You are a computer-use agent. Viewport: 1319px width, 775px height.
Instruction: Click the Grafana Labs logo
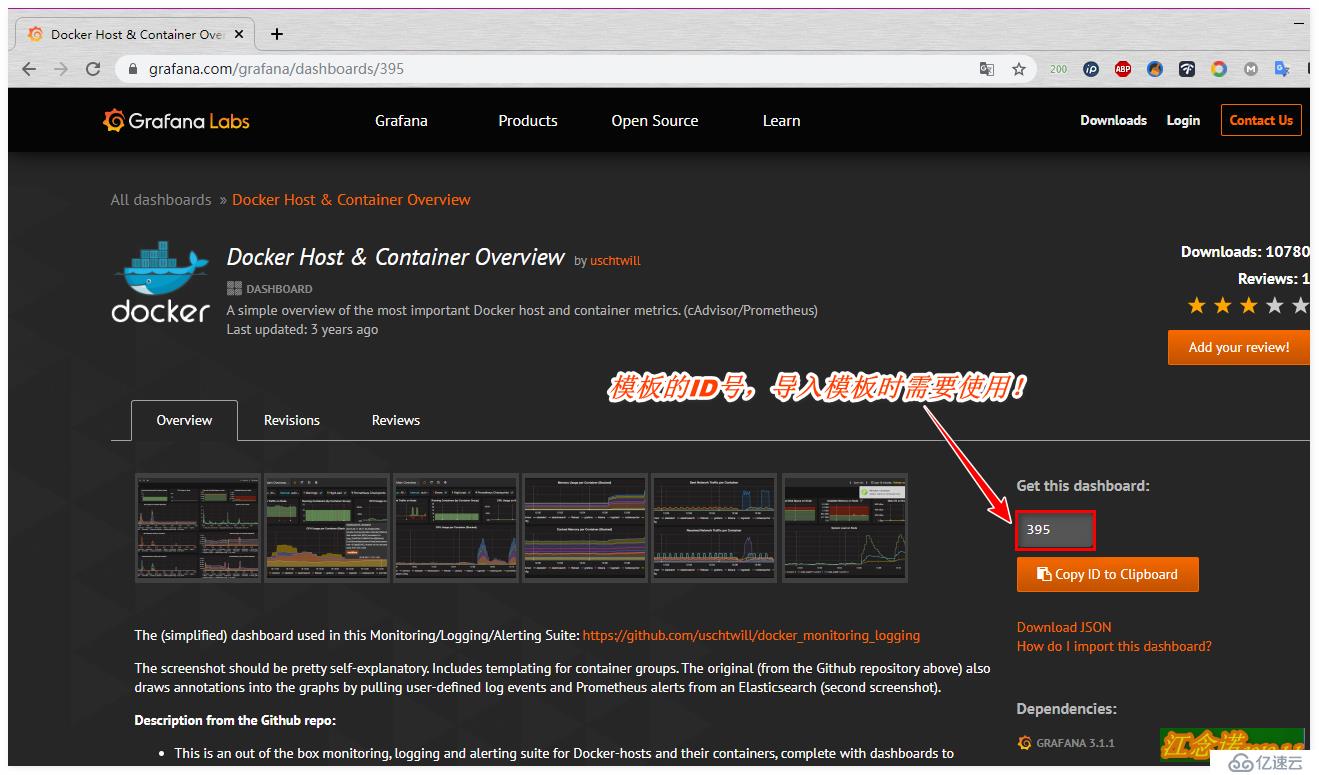tap(176, 121)
